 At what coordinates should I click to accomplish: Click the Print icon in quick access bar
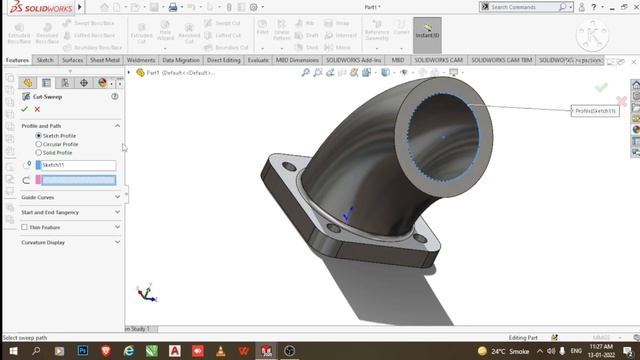click(173, 7)
